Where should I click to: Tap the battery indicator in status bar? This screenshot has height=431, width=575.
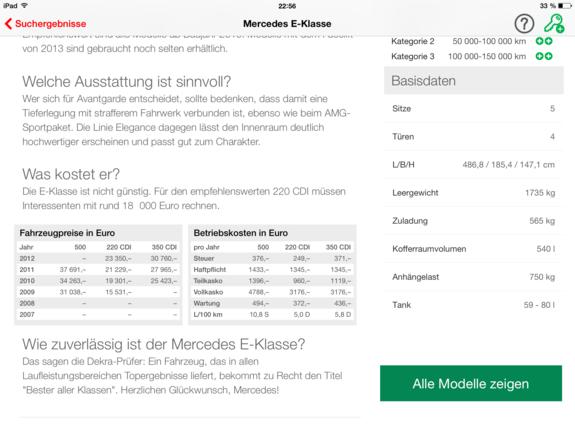click(564, 6)
